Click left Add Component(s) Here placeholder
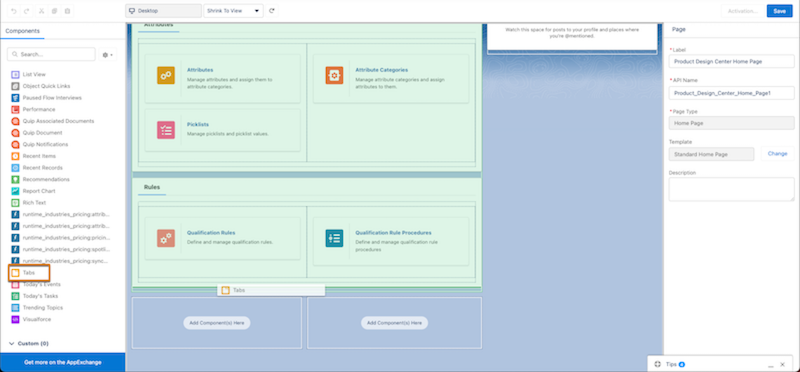The height and width of the screenshot is (372, 800). pyautogui.click(x=217, y=323)
